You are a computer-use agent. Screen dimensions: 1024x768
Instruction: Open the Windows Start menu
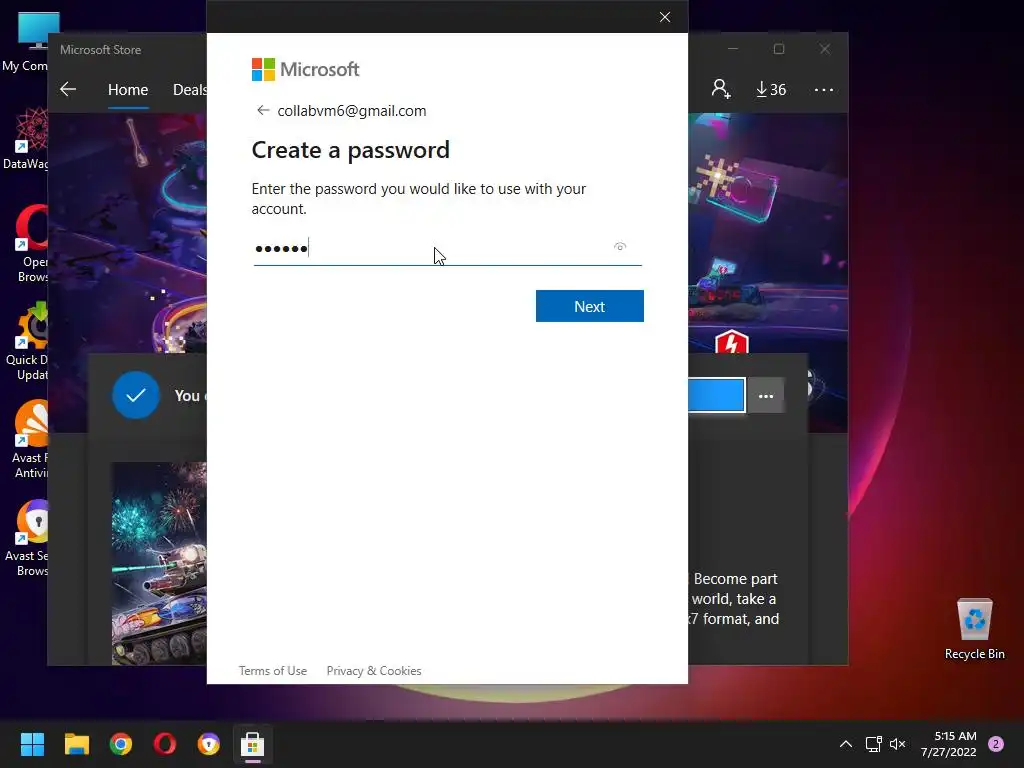pos(32,744)
